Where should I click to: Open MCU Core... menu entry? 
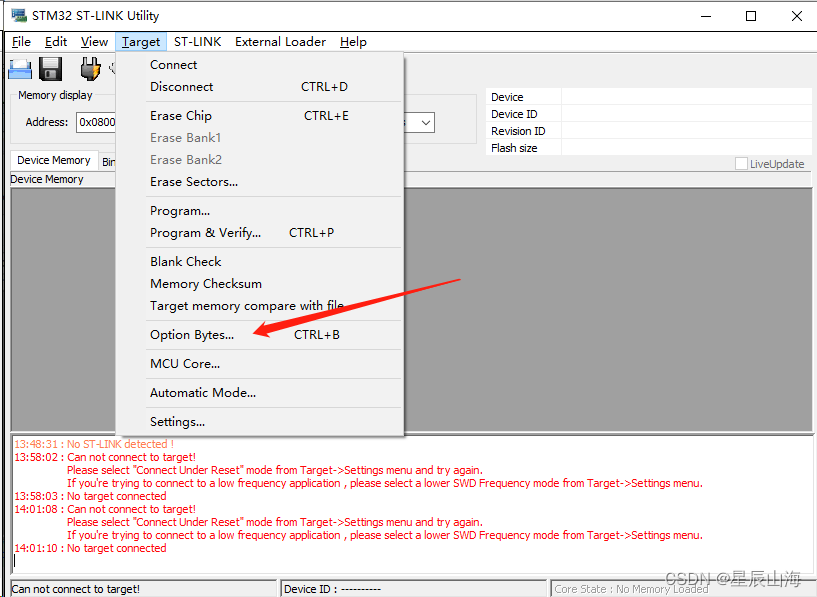coord(259,364)
